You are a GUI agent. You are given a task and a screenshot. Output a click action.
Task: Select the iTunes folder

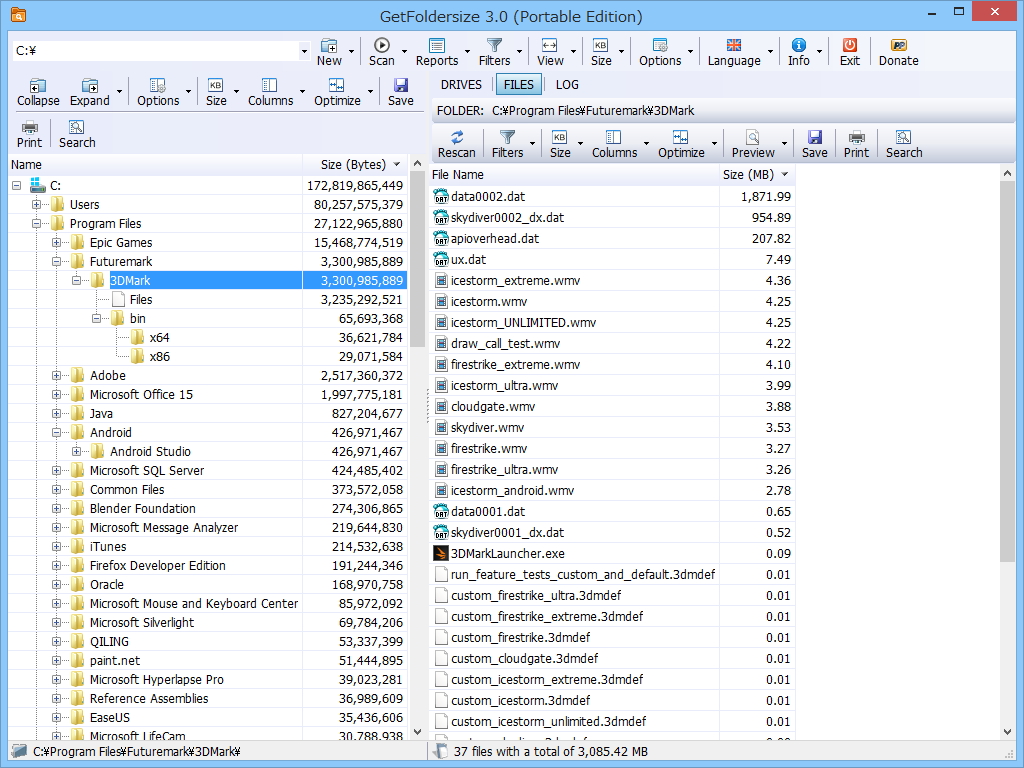(108, 547)
